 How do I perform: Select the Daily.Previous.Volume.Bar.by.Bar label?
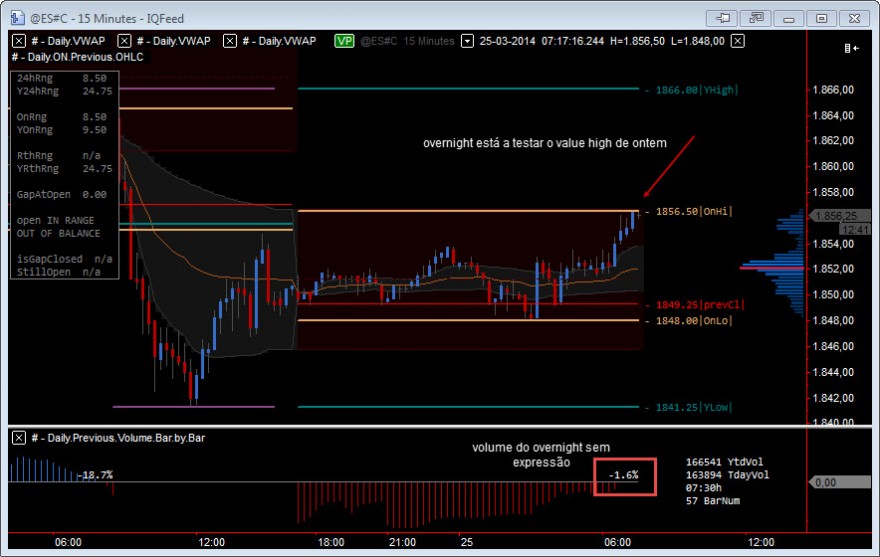pos(118,438)
